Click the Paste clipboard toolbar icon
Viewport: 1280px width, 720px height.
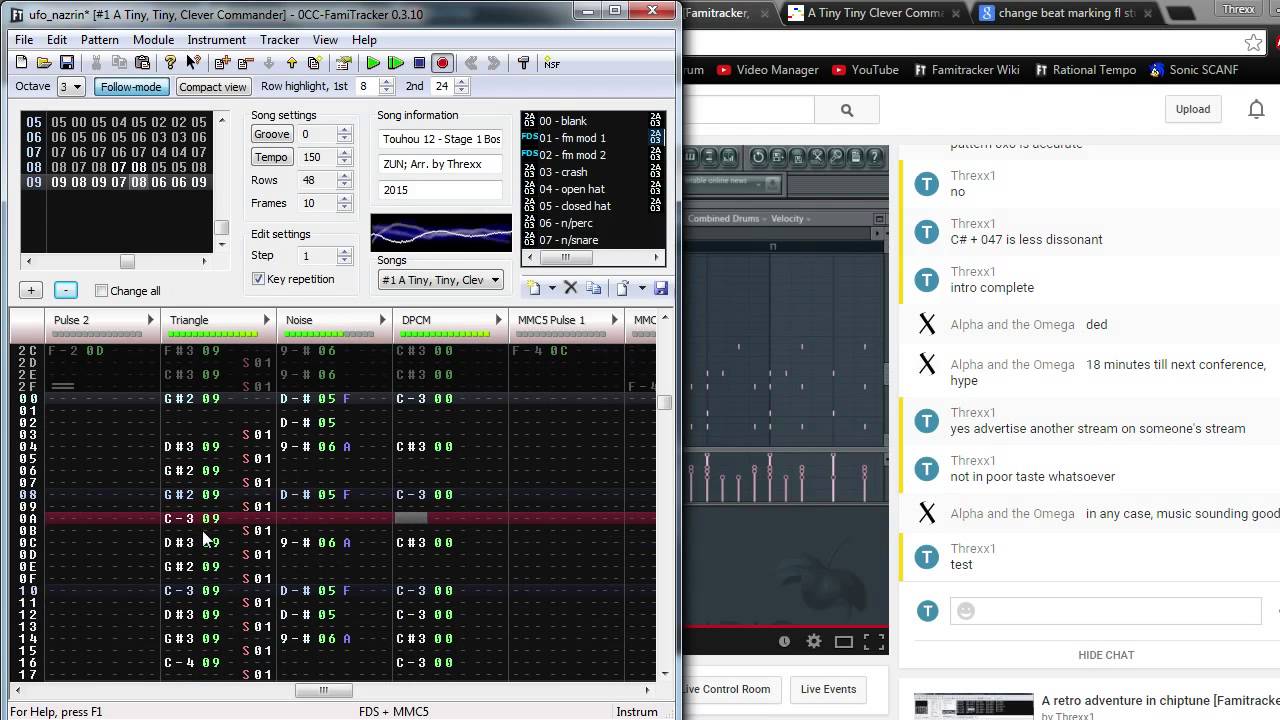click(142, 63)
